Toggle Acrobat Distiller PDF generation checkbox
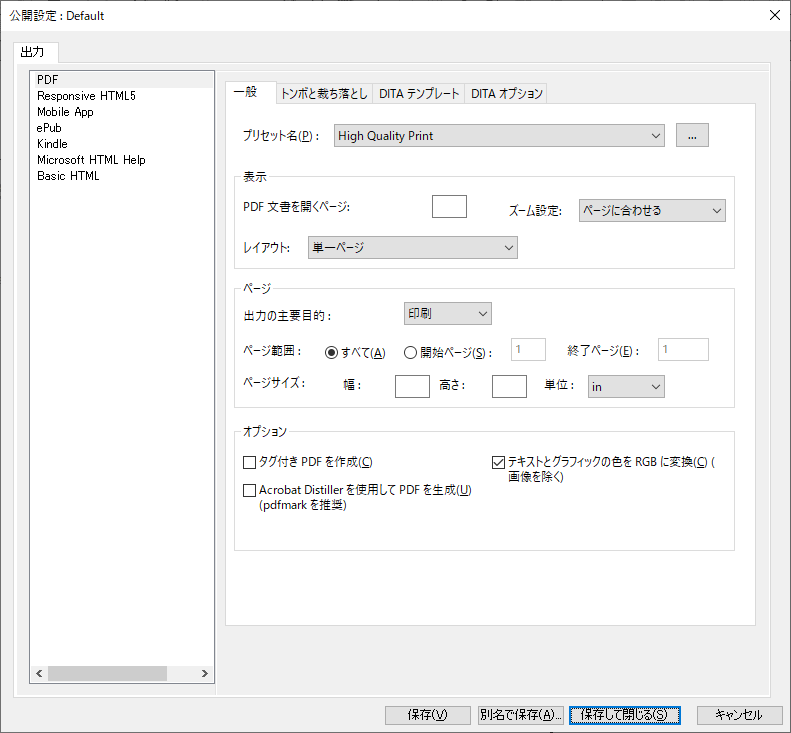This screenshot has width=791, height=733. [x=251, y=490]
